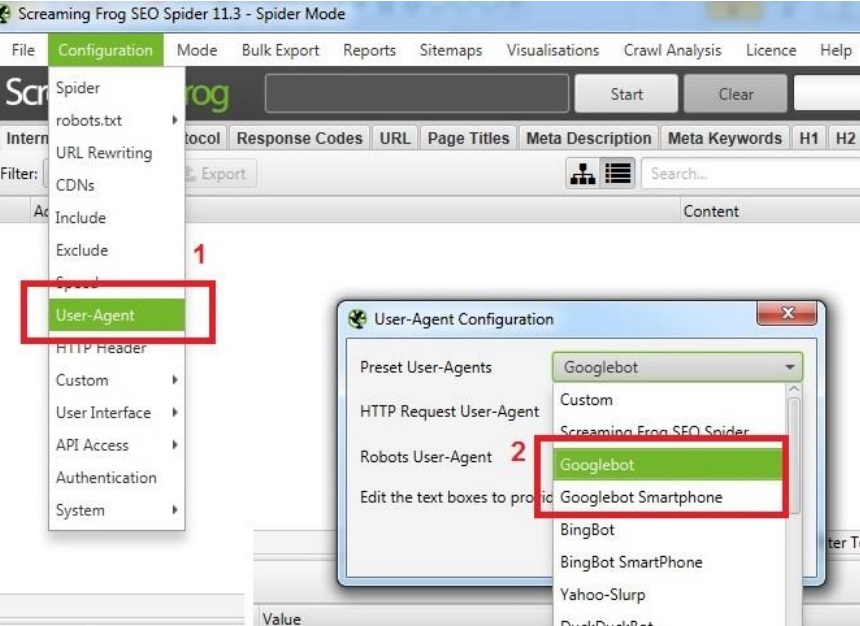Choose Include menu entry

pyautogui.click(x=116, y=218)
